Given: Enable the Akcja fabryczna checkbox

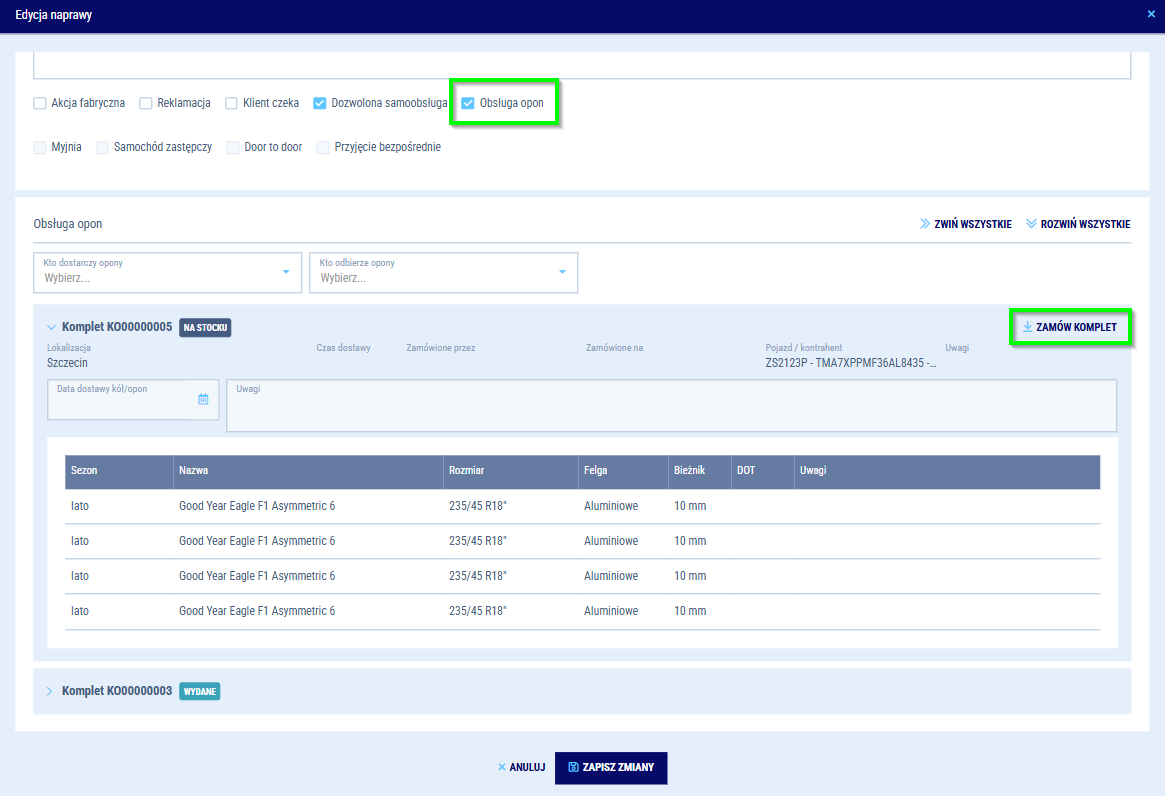Looking at the screenshot, I should pyautogui.click(x=40, y=103).
